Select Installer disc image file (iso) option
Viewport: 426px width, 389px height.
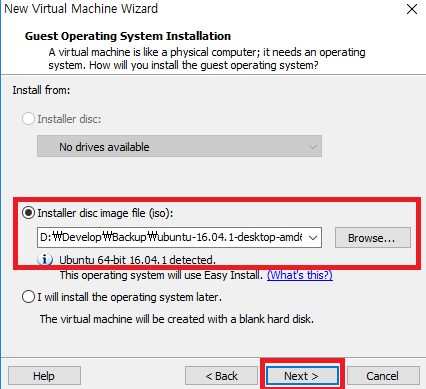click(28, 213)
